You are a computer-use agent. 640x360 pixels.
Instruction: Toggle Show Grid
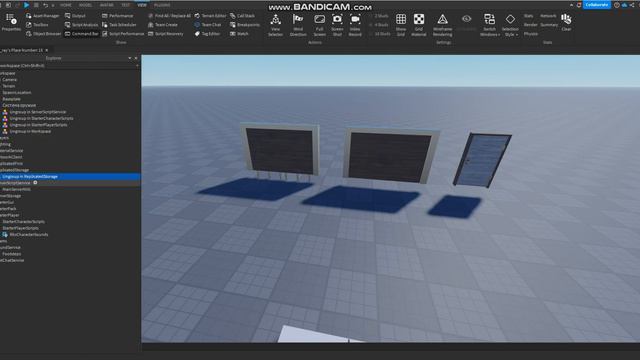[x=401, y=25]
